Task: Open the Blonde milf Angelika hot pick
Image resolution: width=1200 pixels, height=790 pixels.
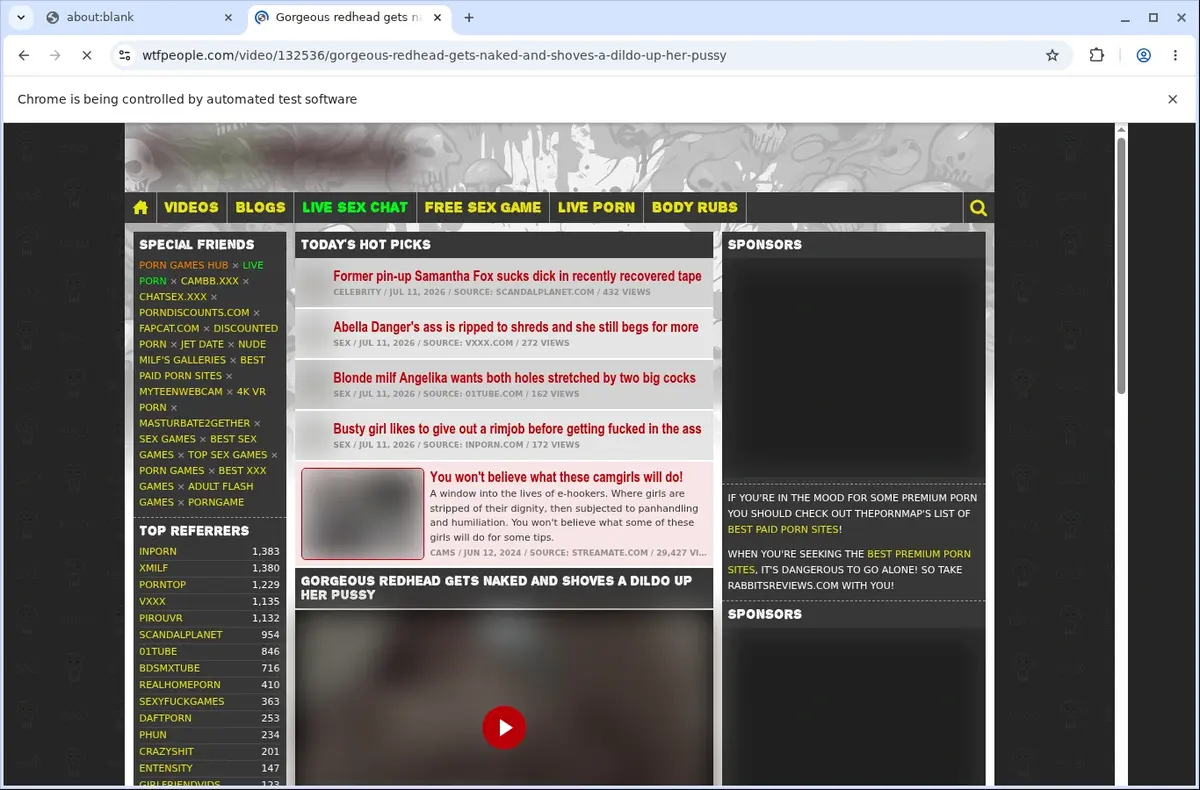Action: 514,378
